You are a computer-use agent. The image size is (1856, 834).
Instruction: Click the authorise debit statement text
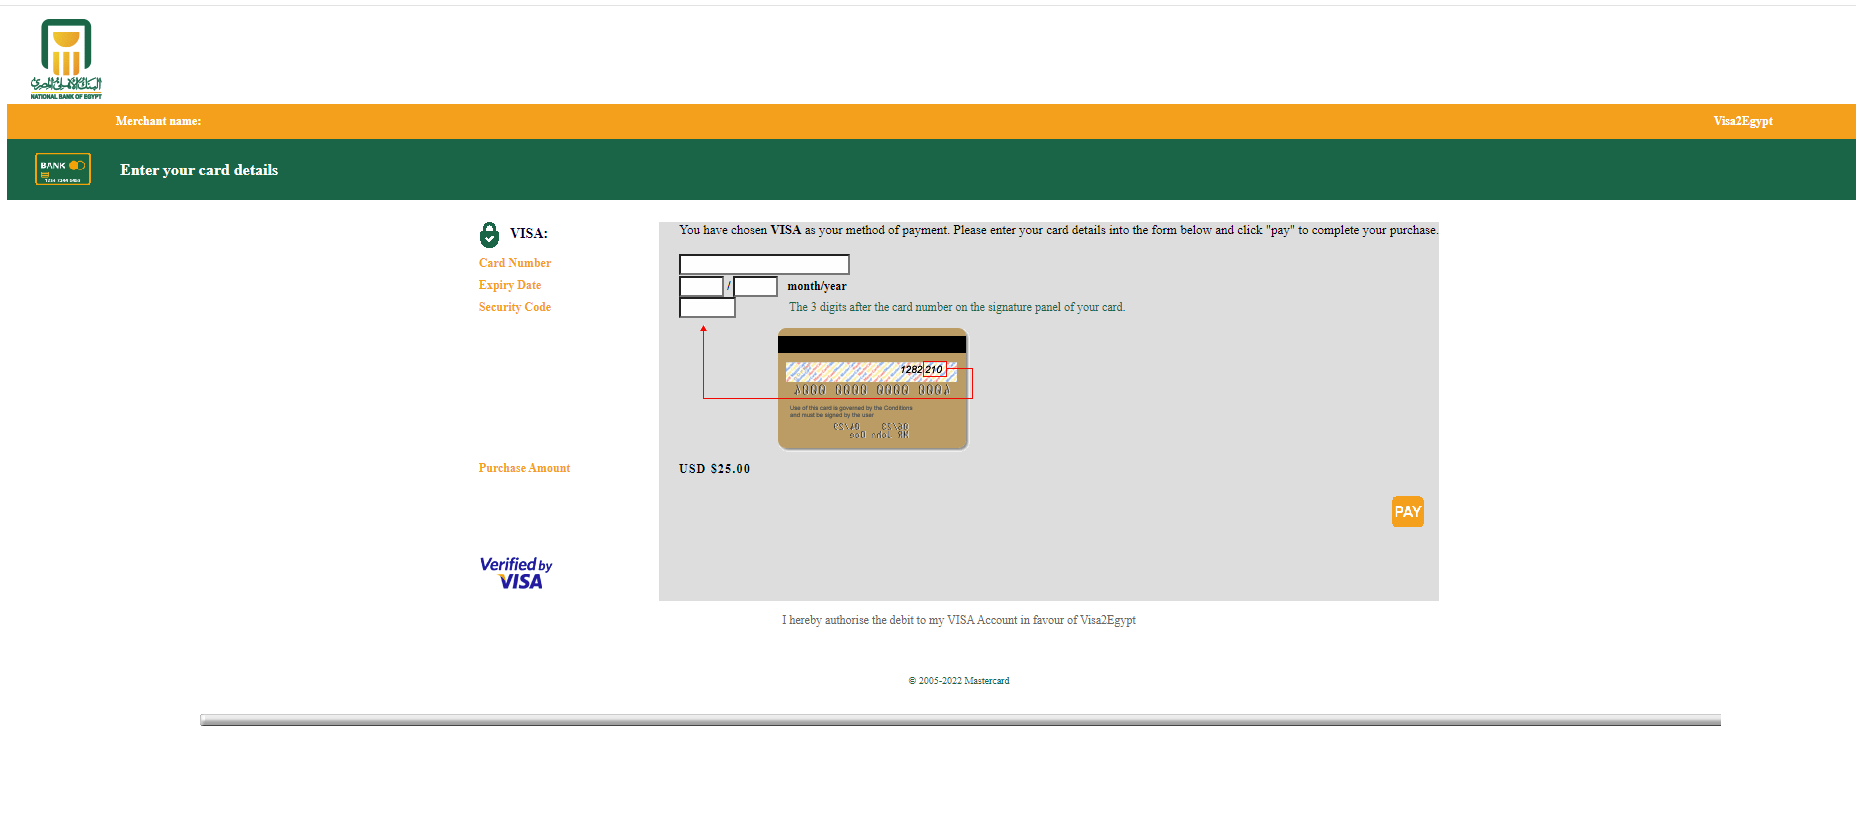pyautogui.click(x=959, y=620)
